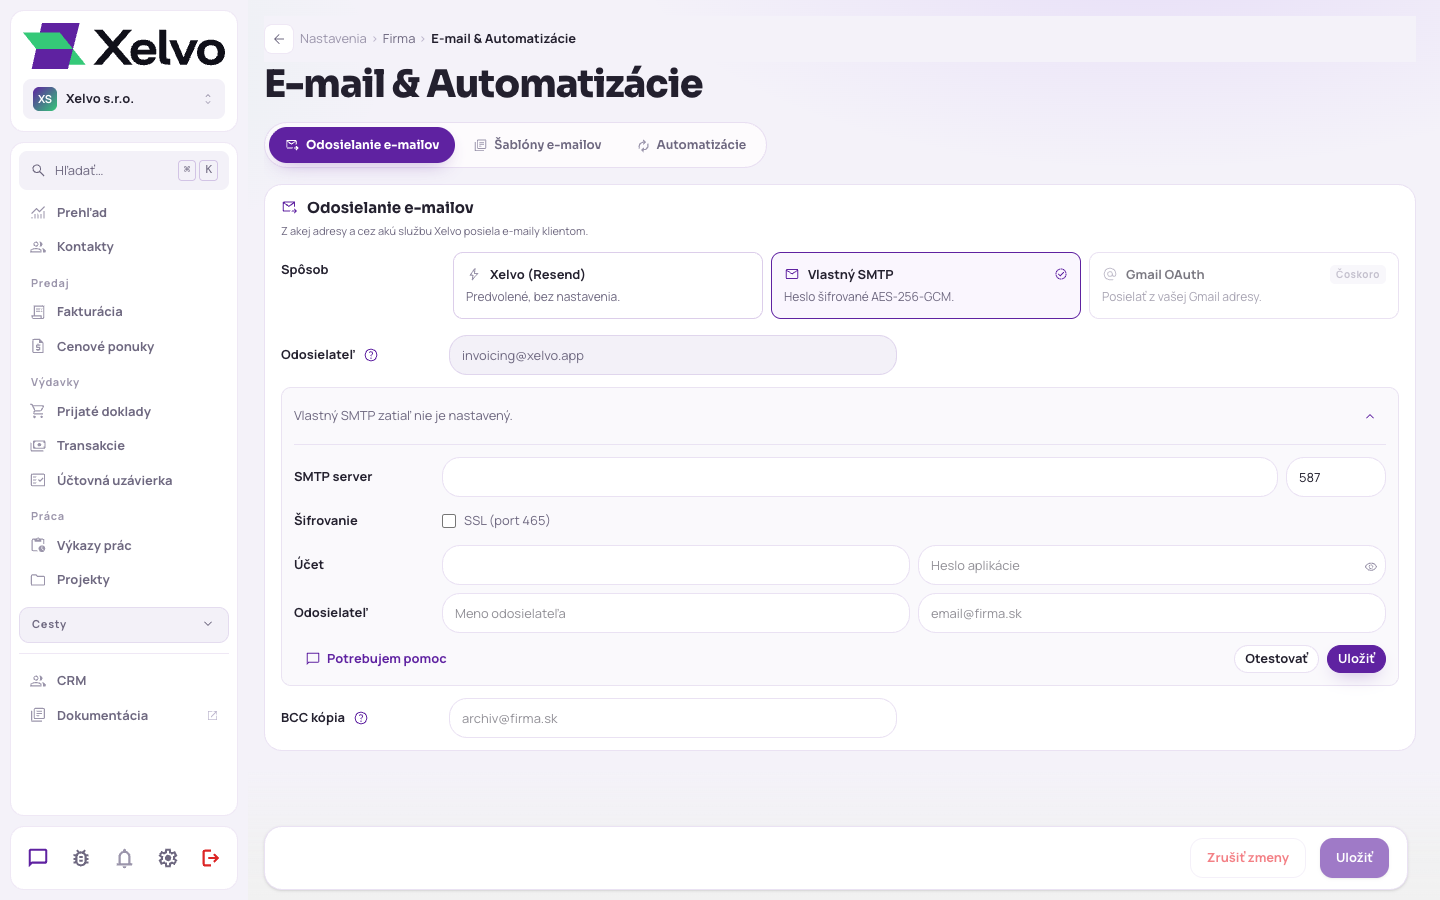Viewport: 1440px width, 900px height.
Task: Open the Xelvo s.r.o. company switcher
Action: pos(124,99)
